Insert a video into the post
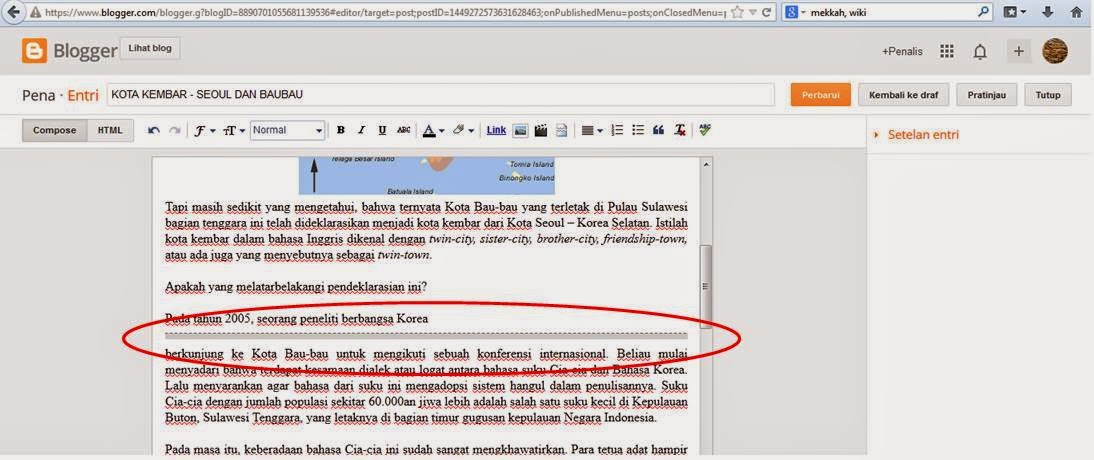 point(541,131)
